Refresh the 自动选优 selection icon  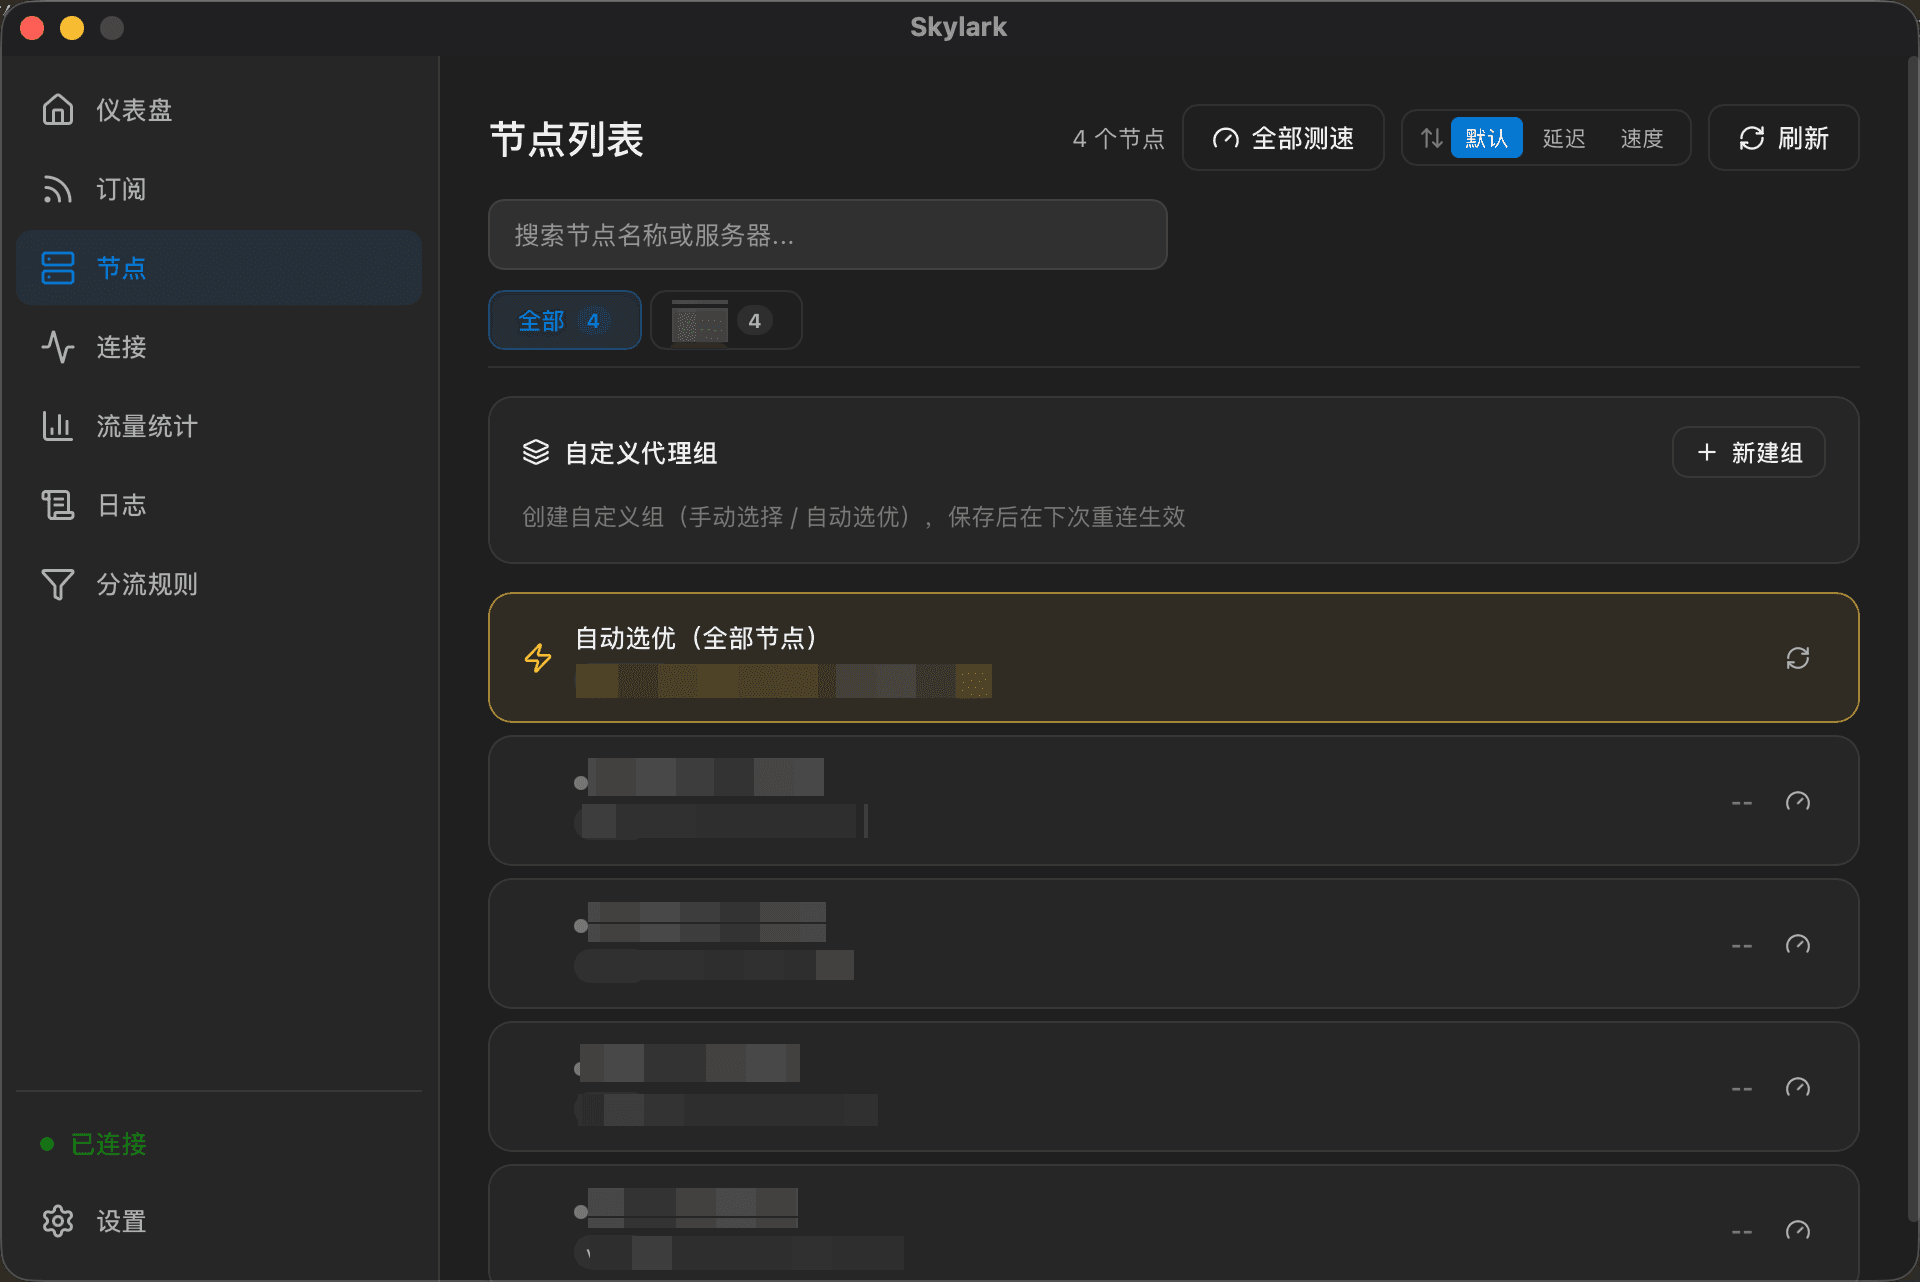1798,658
